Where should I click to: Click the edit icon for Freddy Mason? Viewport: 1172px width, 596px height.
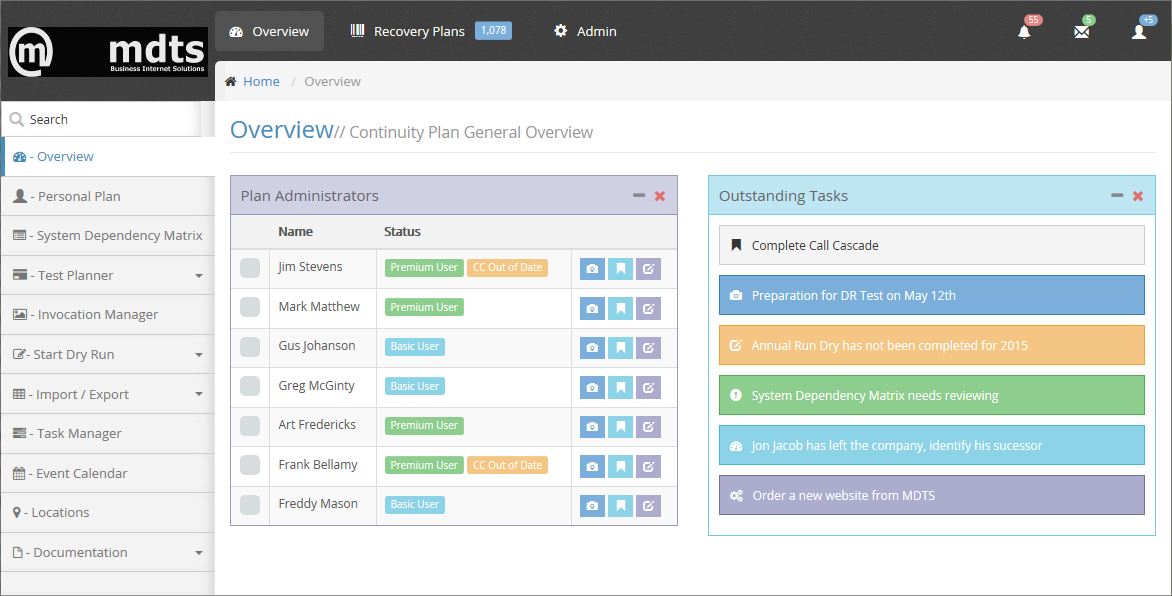point(648,506)
